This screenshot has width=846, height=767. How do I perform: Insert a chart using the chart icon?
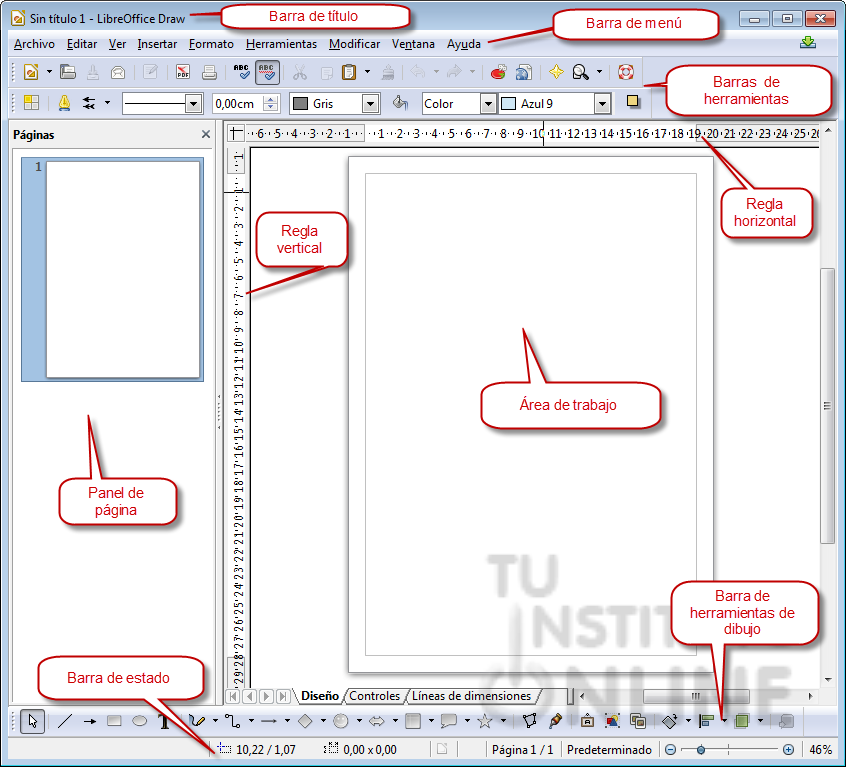pos(498,72)
